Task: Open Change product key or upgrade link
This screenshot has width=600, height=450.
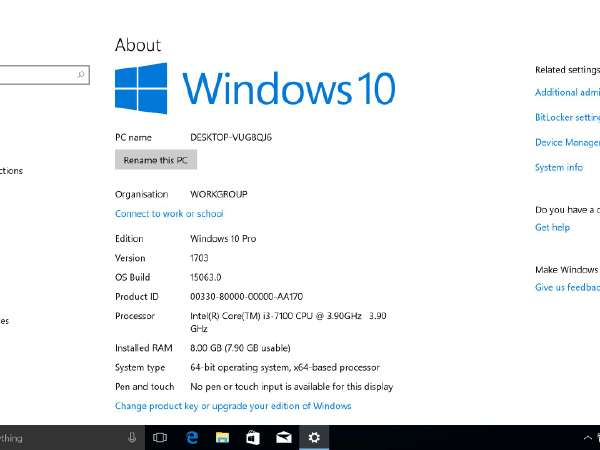Action: 233,406
